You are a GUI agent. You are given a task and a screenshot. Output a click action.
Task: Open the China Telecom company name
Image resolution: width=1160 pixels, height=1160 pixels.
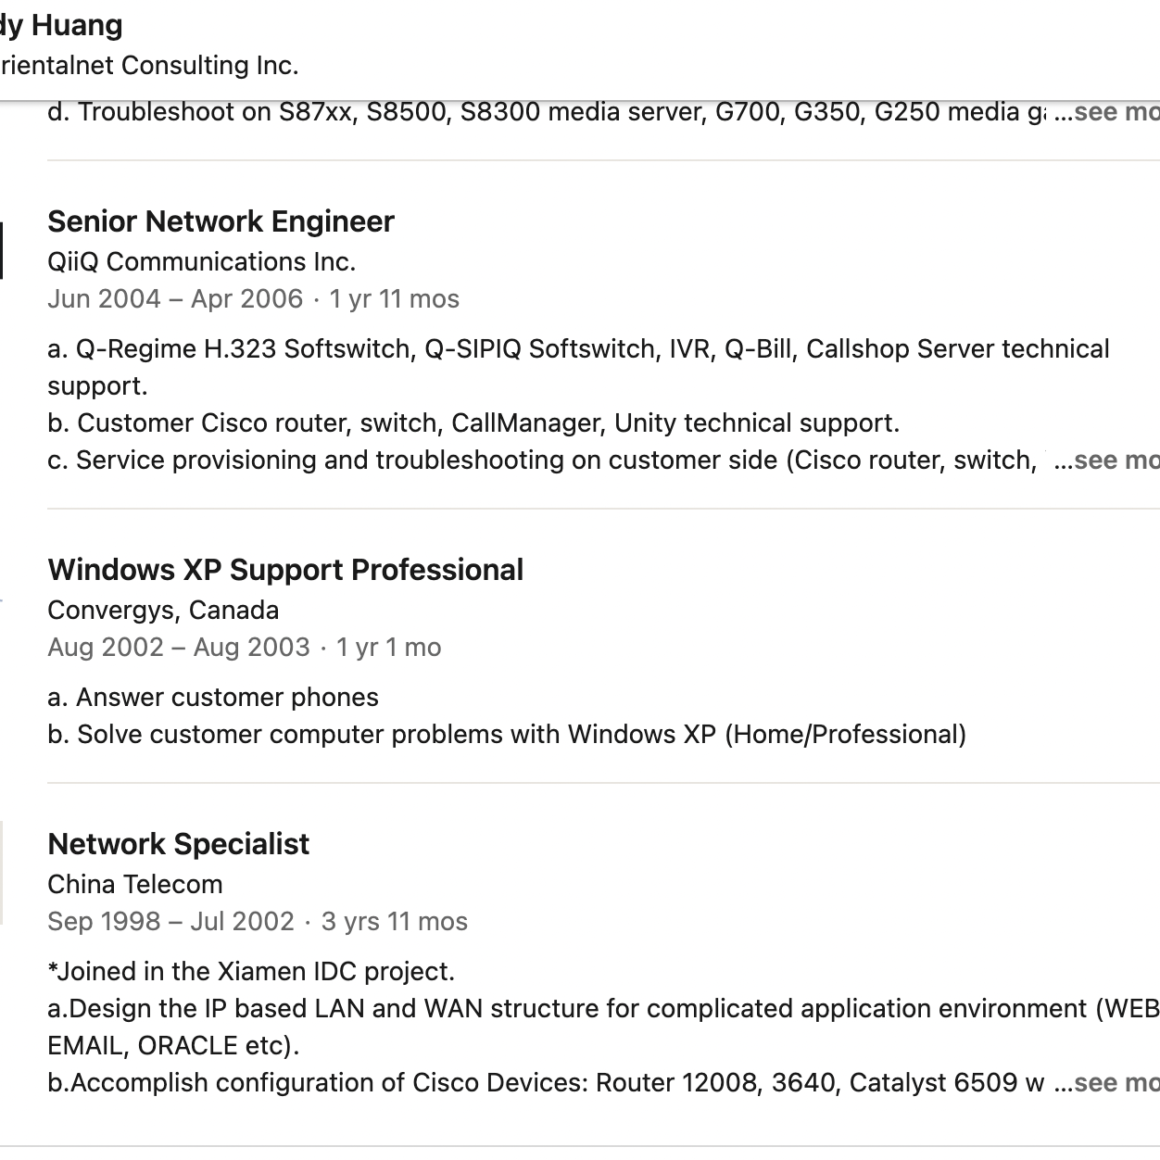coord(135,884)
